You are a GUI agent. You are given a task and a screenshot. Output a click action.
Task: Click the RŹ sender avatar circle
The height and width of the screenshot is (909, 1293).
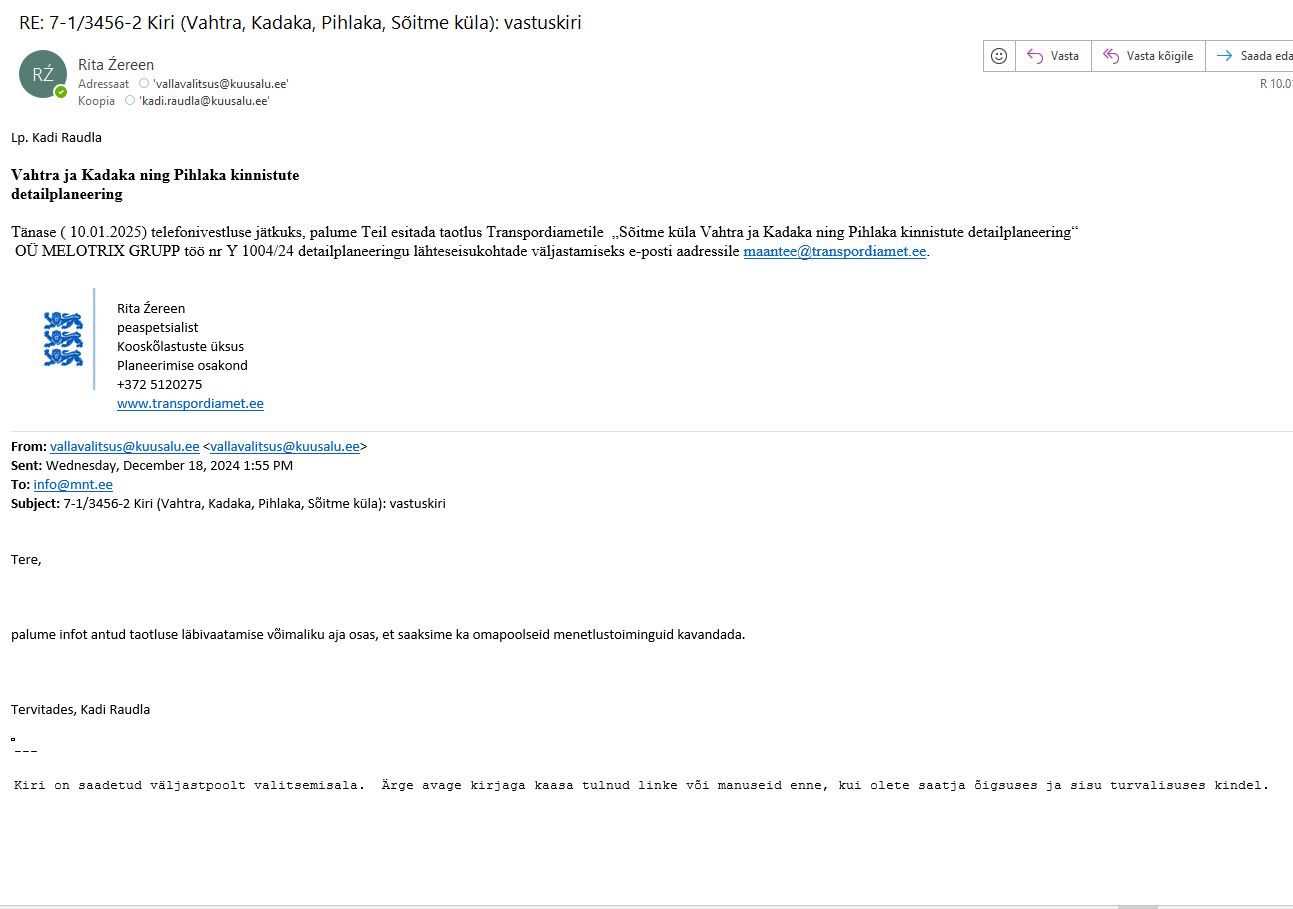tap(43, 74)
